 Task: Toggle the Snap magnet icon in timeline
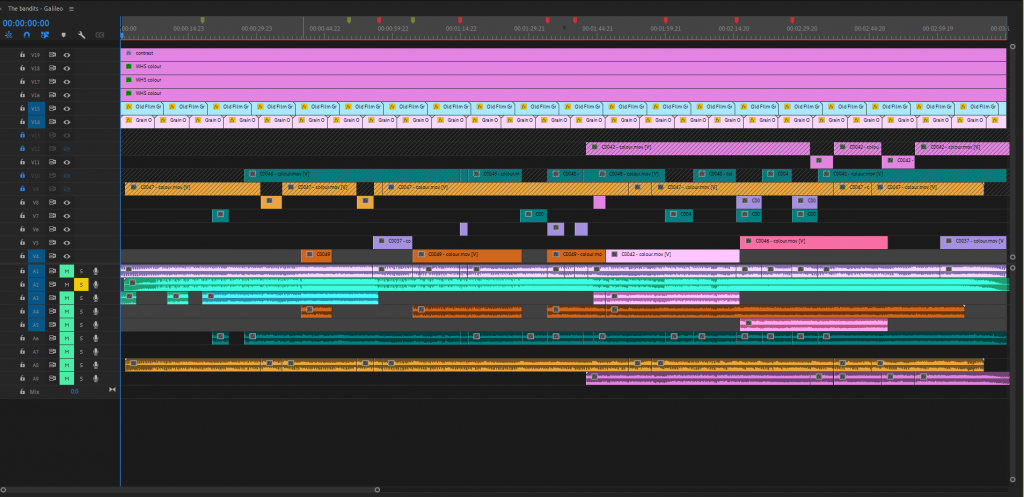[27, 35]
